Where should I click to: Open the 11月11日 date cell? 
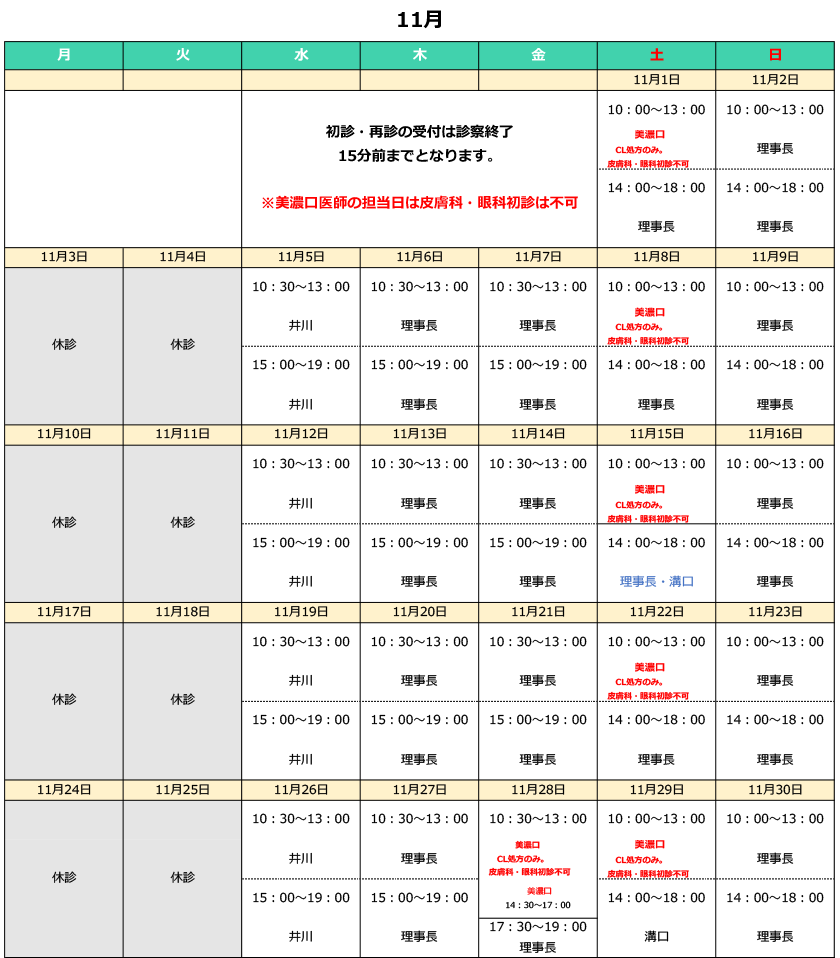pyautogui.click(x=181, y=434)
